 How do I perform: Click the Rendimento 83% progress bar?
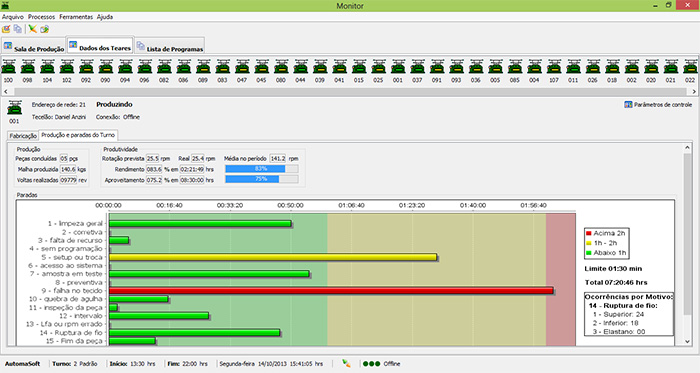pos(262,169)
